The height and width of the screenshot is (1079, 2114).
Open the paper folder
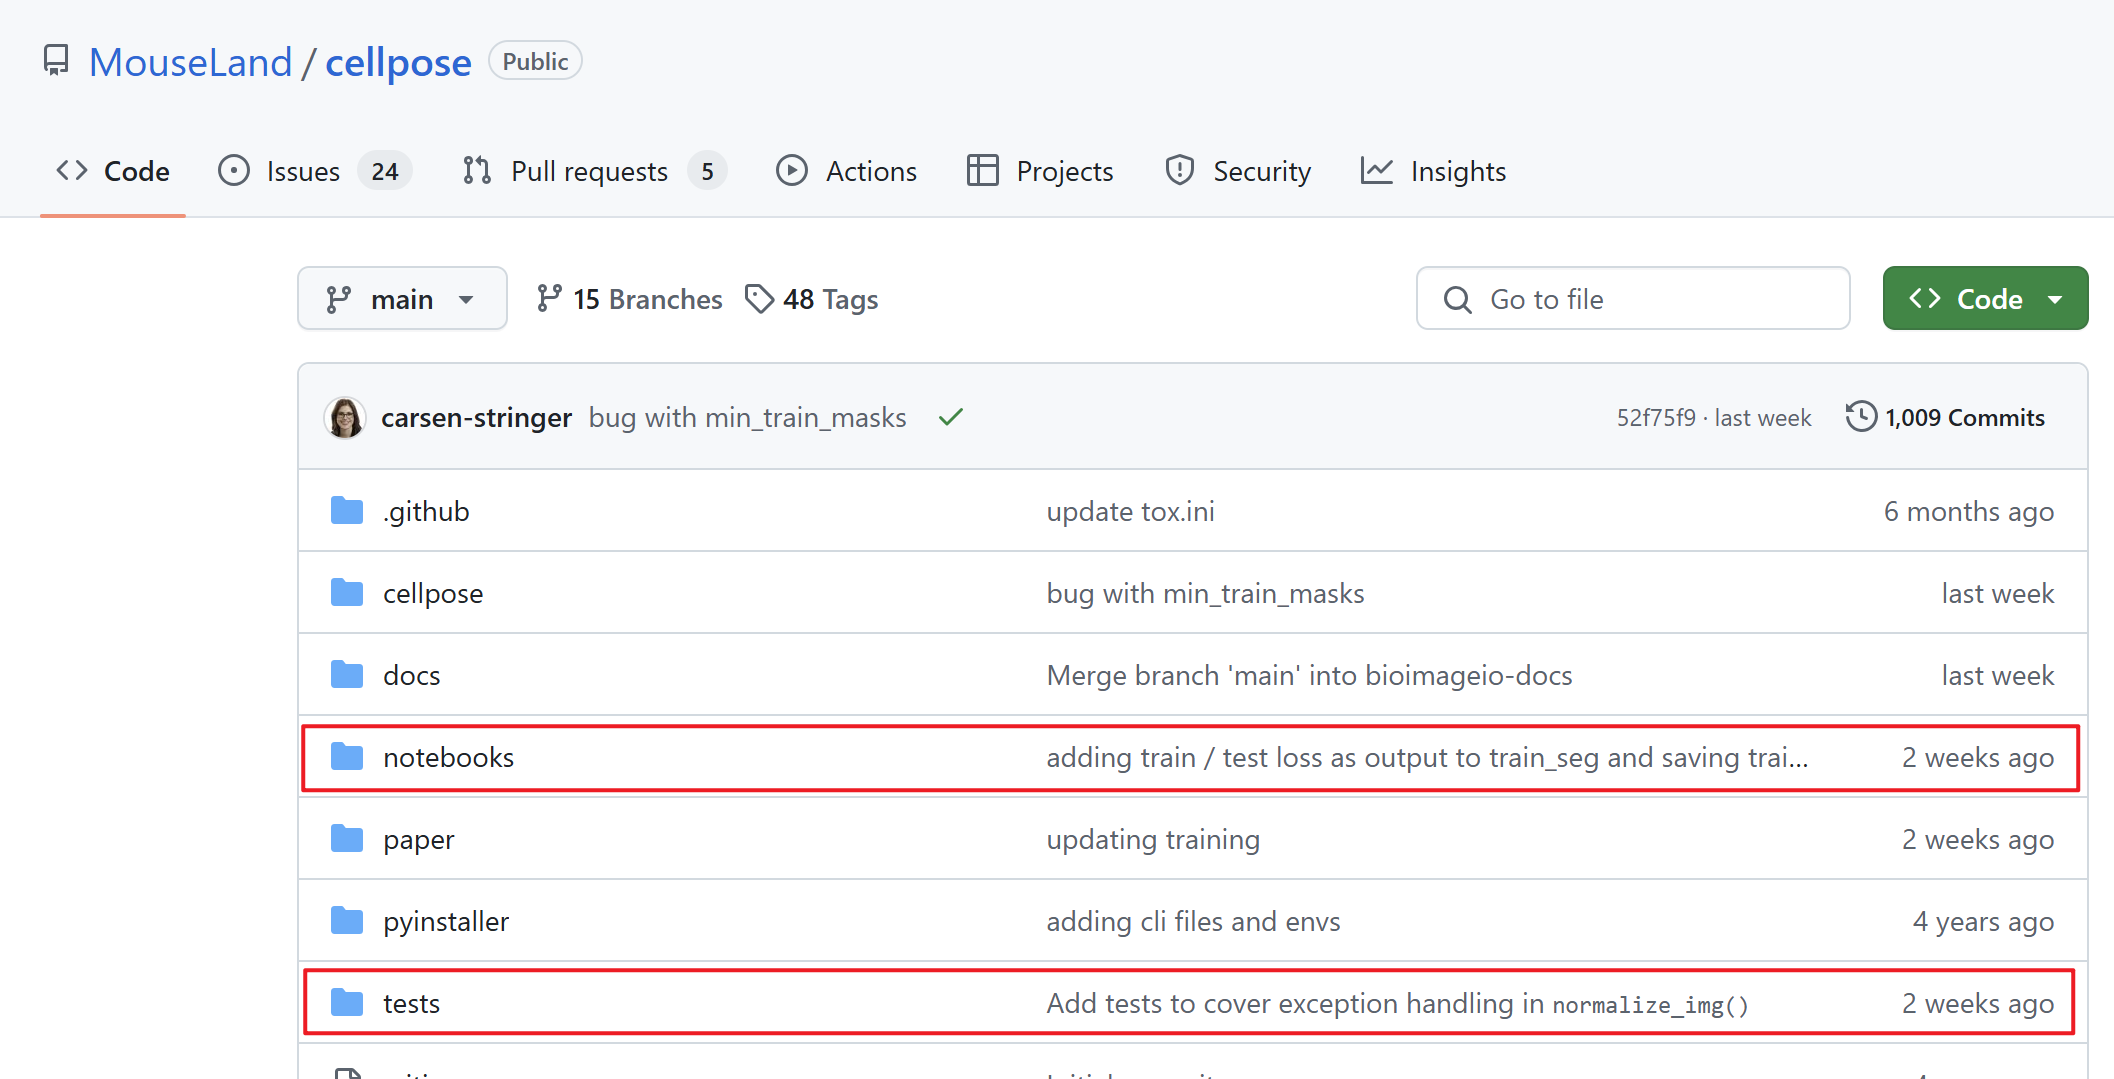coord(419,839)
